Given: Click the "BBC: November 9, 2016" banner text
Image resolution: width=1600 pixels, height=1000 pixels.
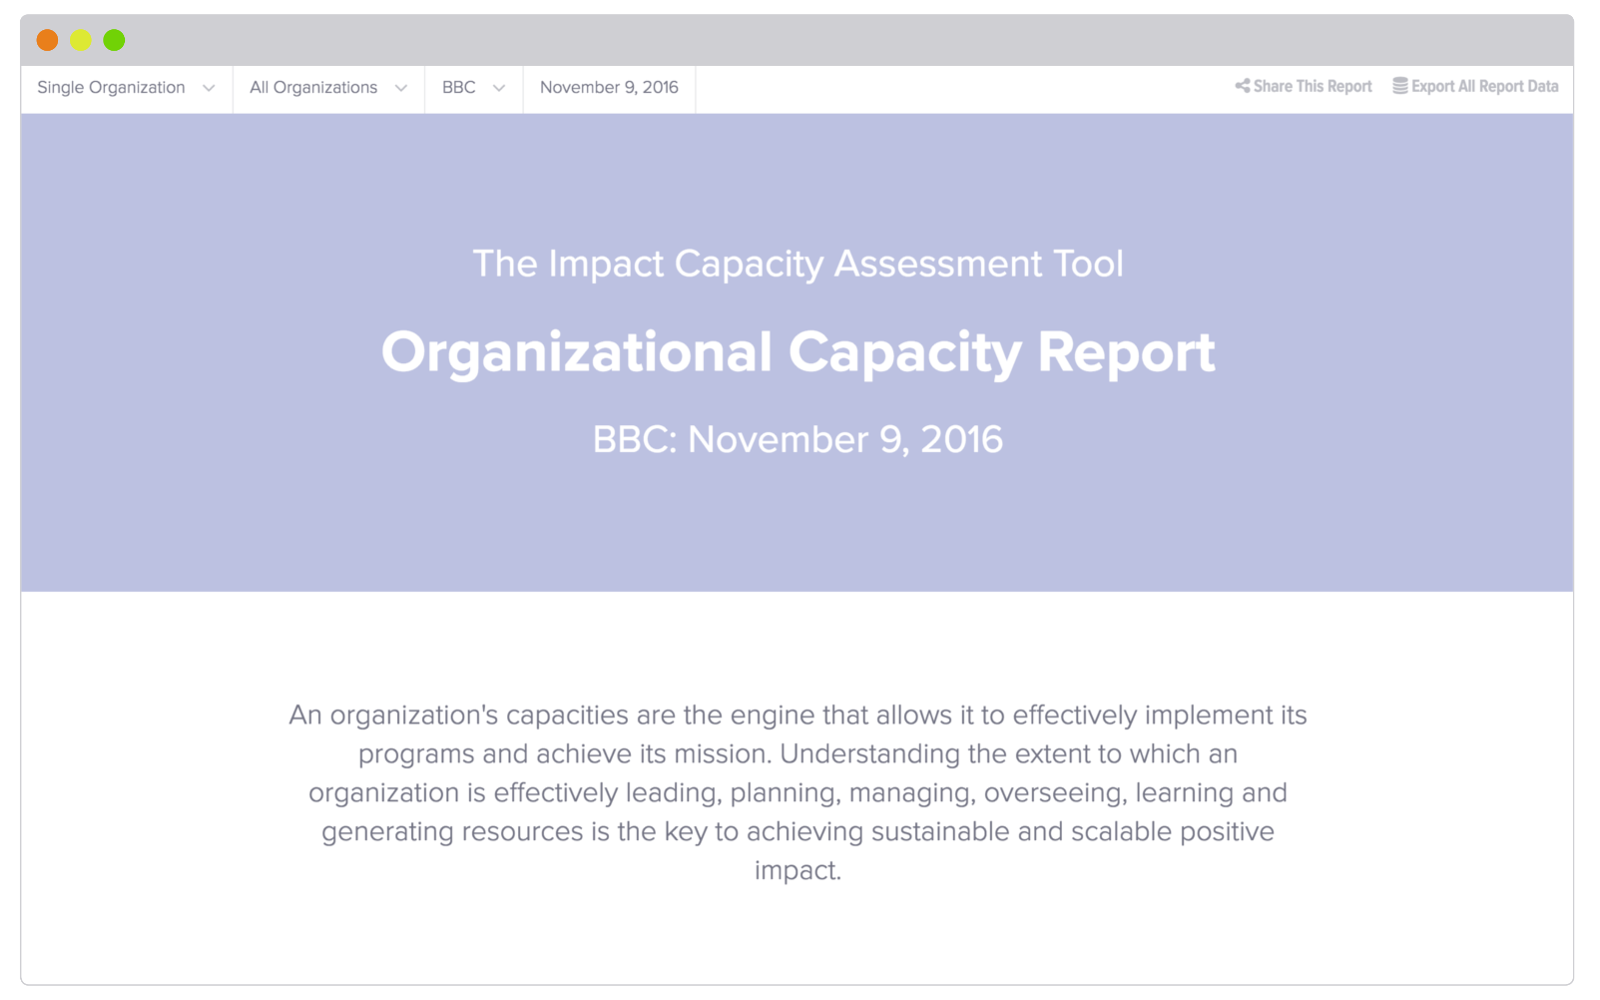Looking at the screenshot, I should [x=798, y=440].
